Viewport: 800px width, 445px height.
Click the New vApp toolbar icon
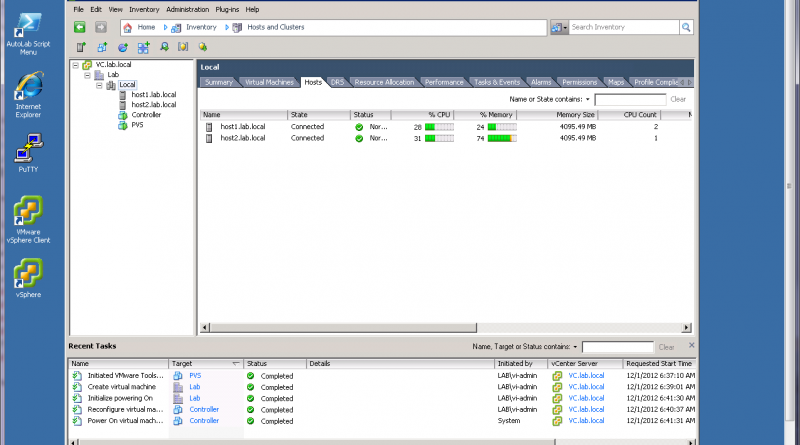pyautogui.click(x=143, y=47)
